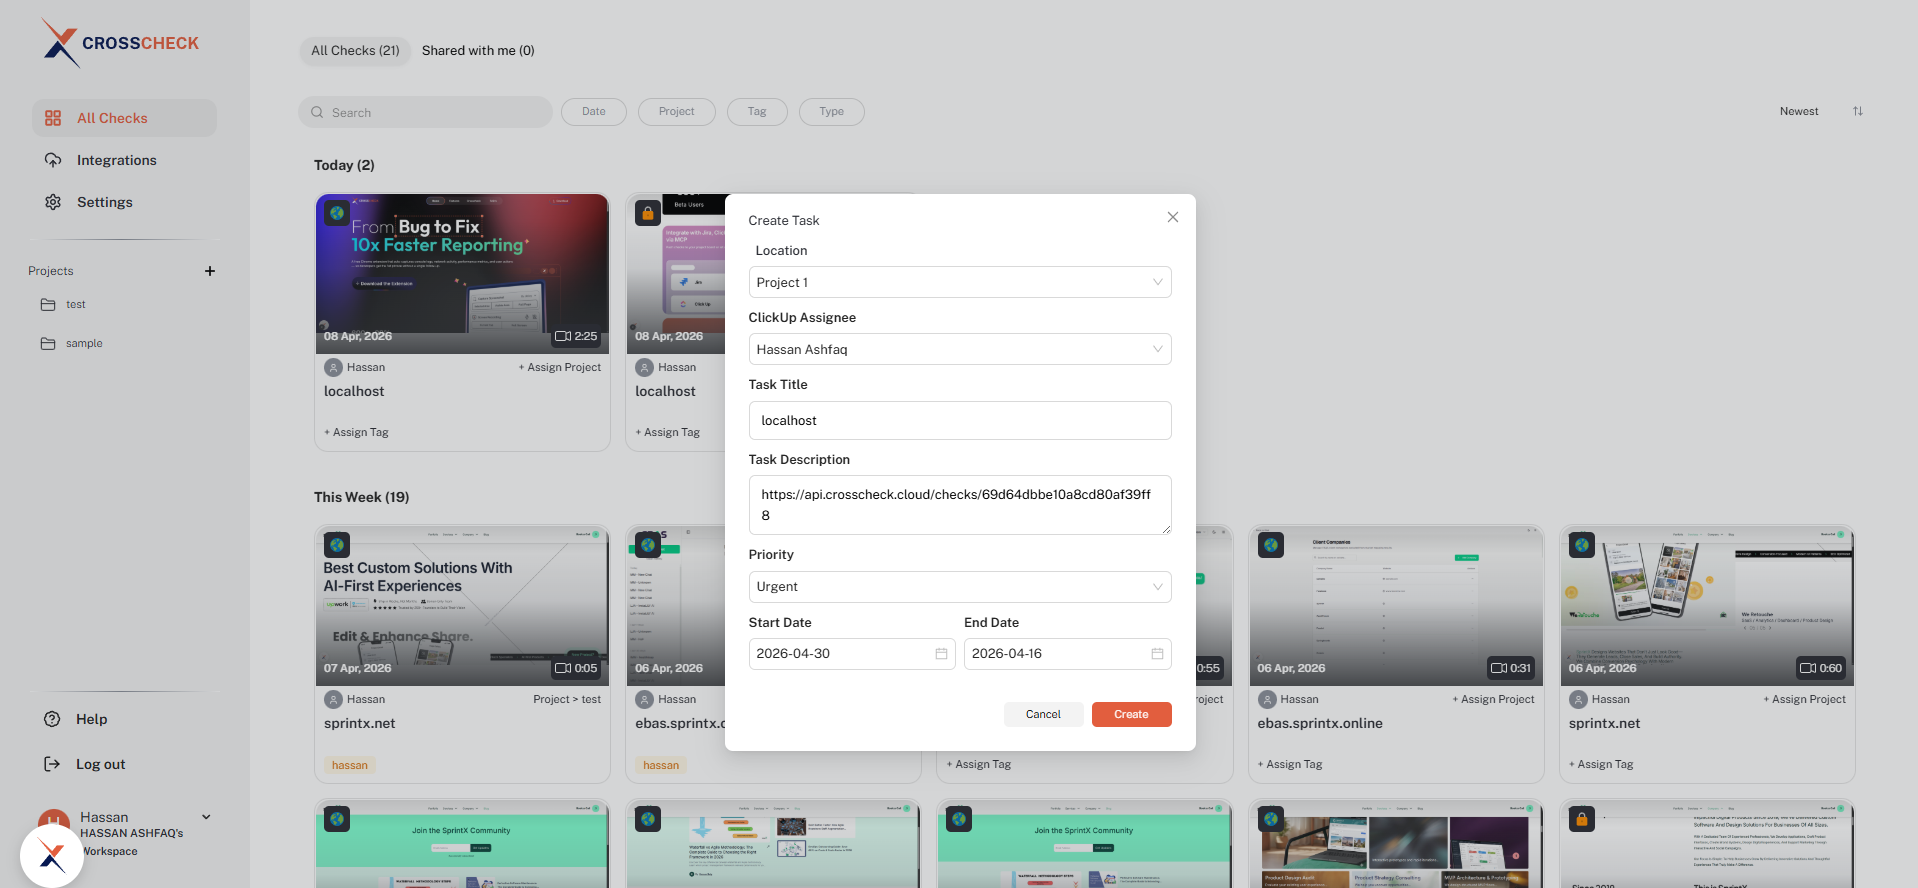1918x888 pixels.
Task: Click the ebas.sprintx.online card title
Action: pos(1320,723)
